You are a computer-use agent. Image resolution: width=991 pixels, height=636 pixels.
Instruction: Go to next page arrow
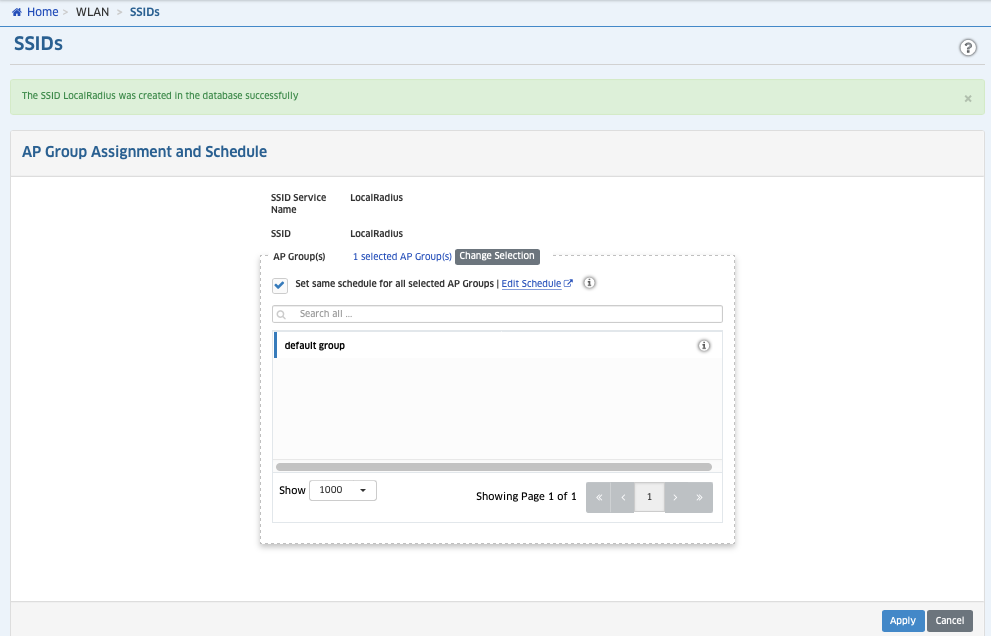coord(675,497)
